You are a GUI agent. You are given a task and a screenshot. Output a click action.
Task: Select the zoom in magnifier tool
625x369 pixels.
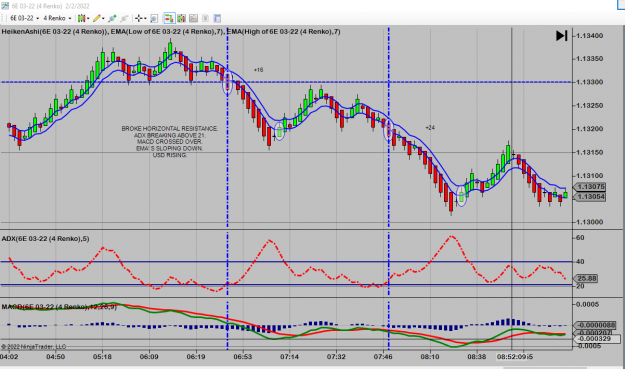pos(154,18)
